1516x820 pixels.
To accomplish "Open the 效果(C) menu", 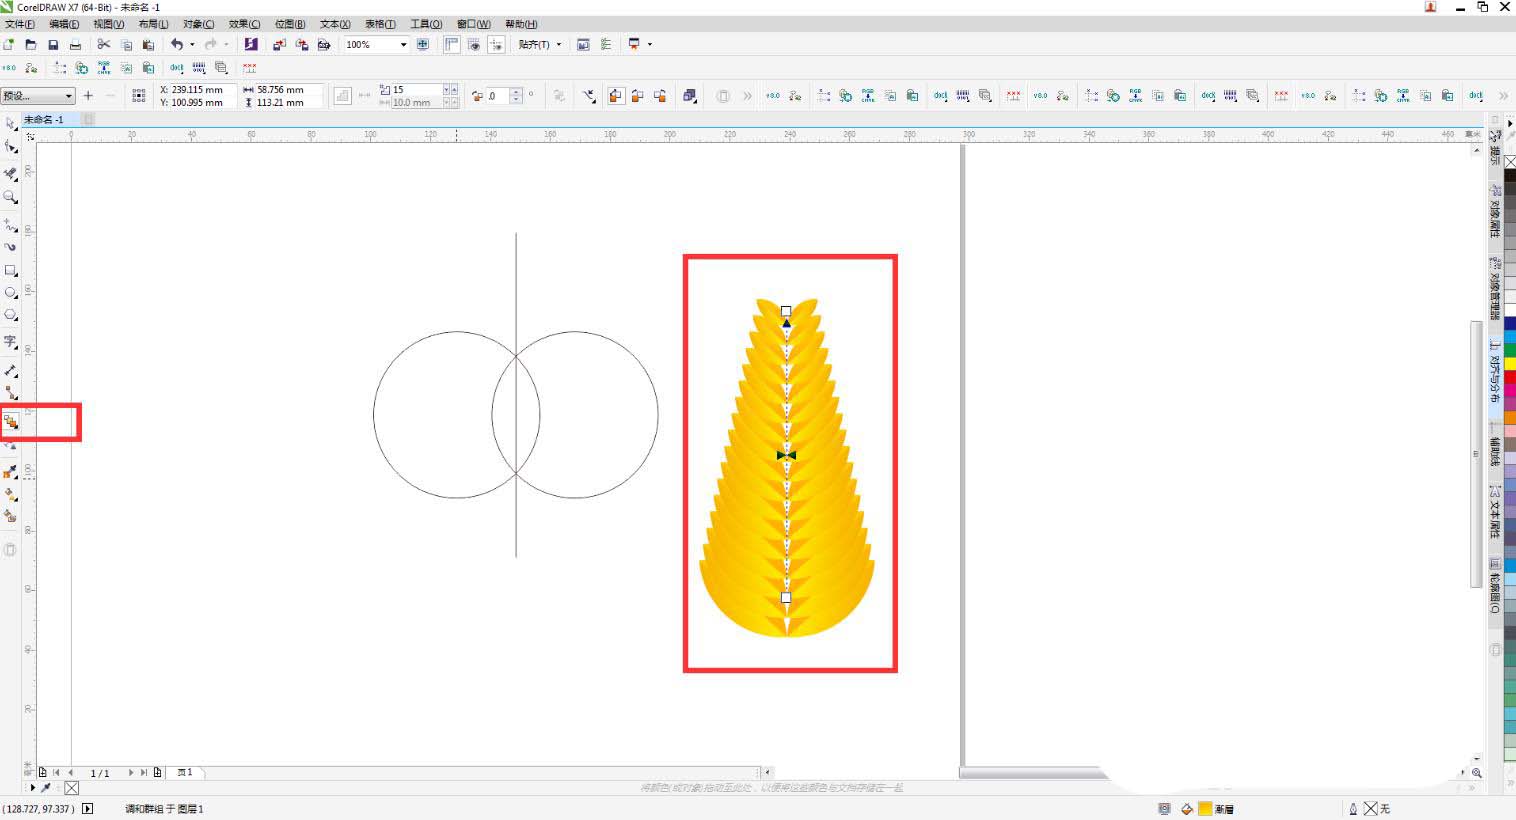I will pos(244,24).
